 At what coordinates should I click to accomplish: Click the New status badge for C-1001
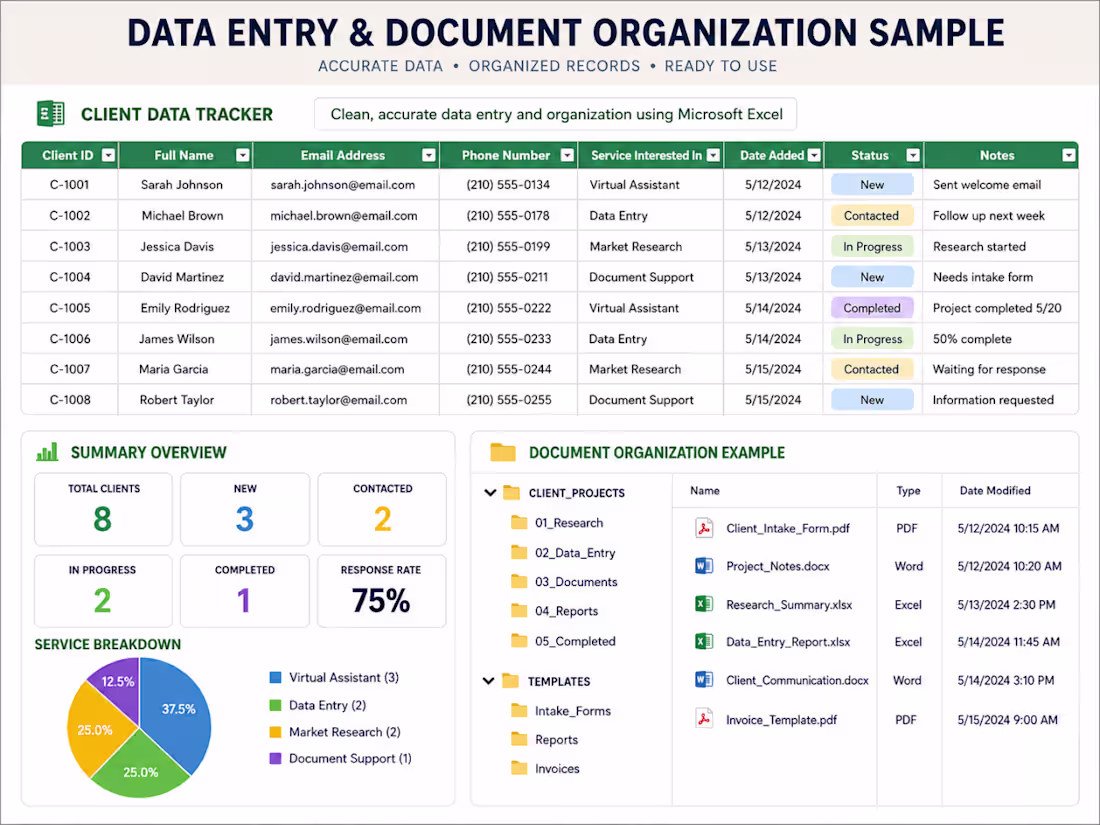[872, 185]
